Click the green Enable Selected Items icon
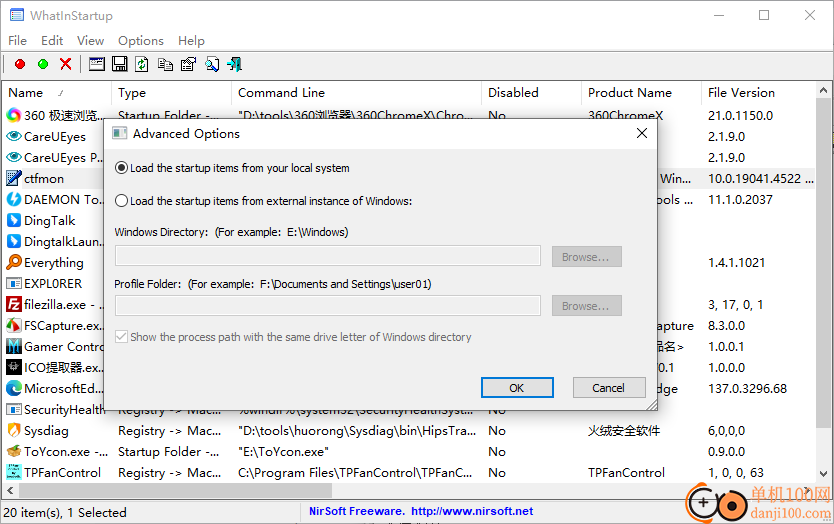This screenshot has width=834, height=524. click(x=43, y=64)
